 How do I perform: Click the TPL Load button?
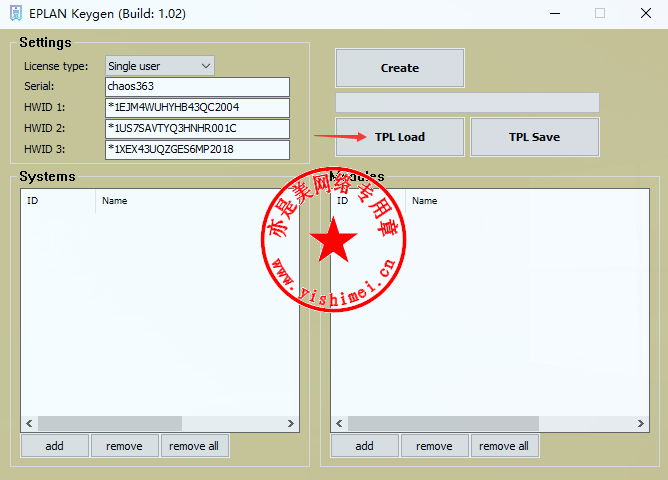point(400,137)
